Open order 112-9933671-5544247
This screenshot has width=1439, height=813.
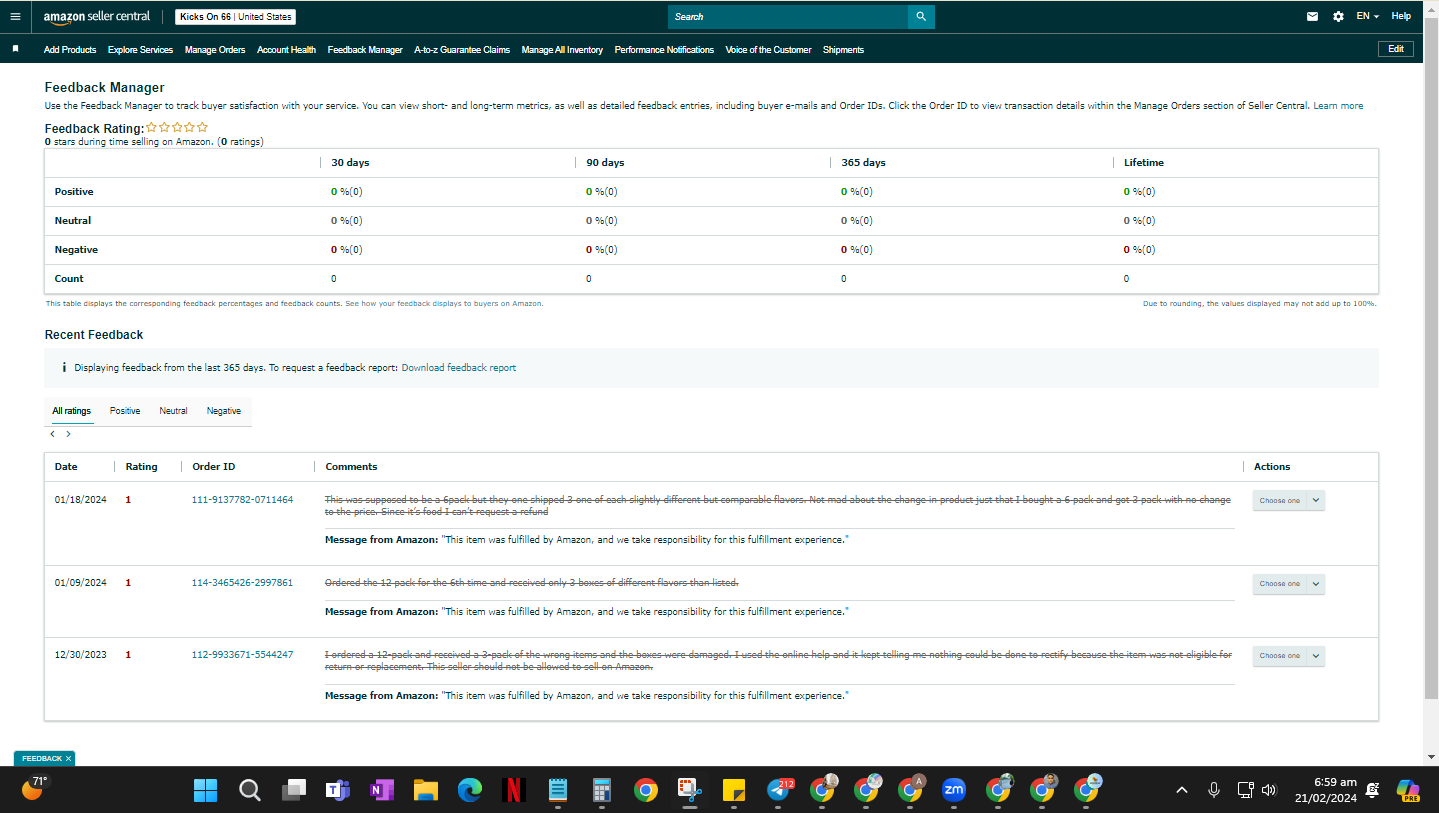242,655
